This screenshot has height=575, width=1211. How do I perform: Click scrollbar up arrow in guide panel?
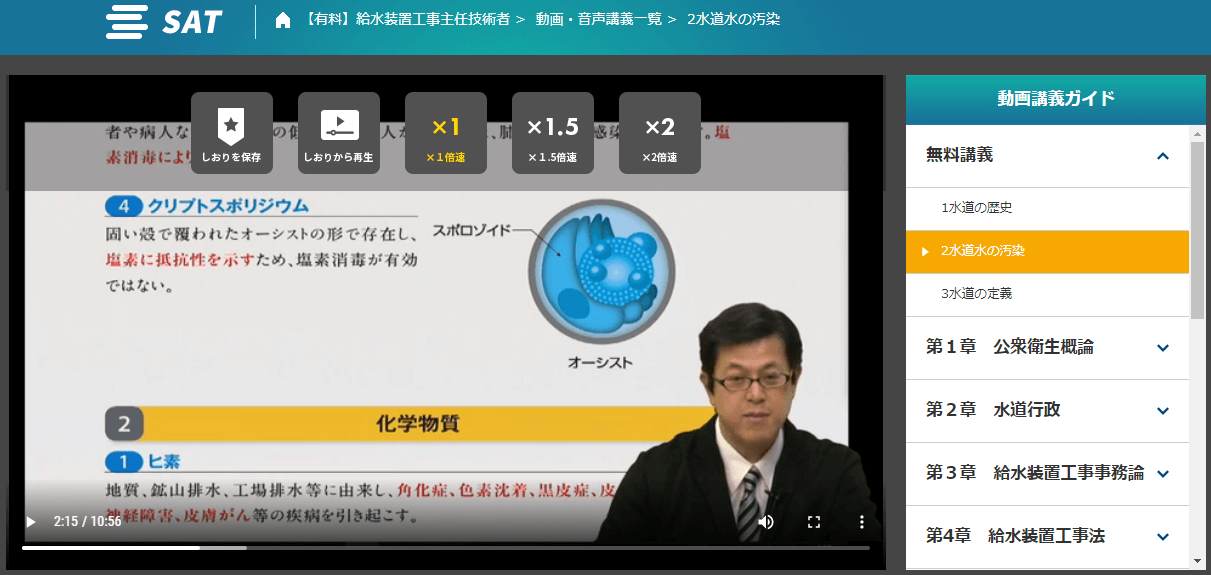click(1197, 133)
